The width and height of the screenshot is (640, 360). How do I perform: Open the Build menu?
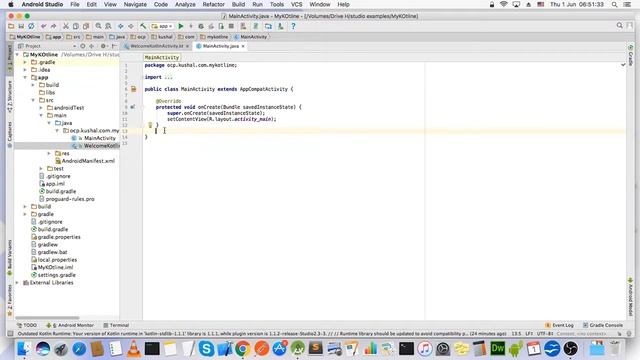pos(238,4)
